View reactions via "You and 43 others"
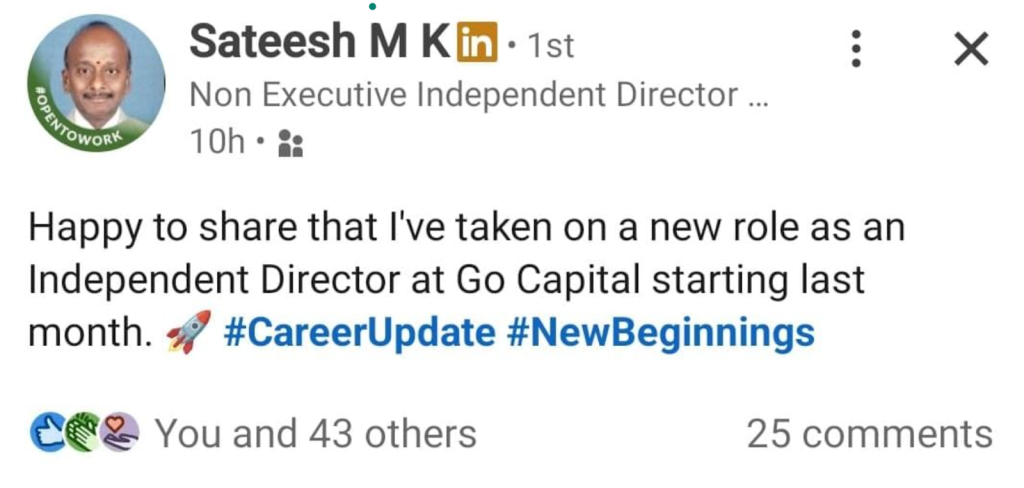The height and width of the screenshot is (488, 1024). (316, 434)
